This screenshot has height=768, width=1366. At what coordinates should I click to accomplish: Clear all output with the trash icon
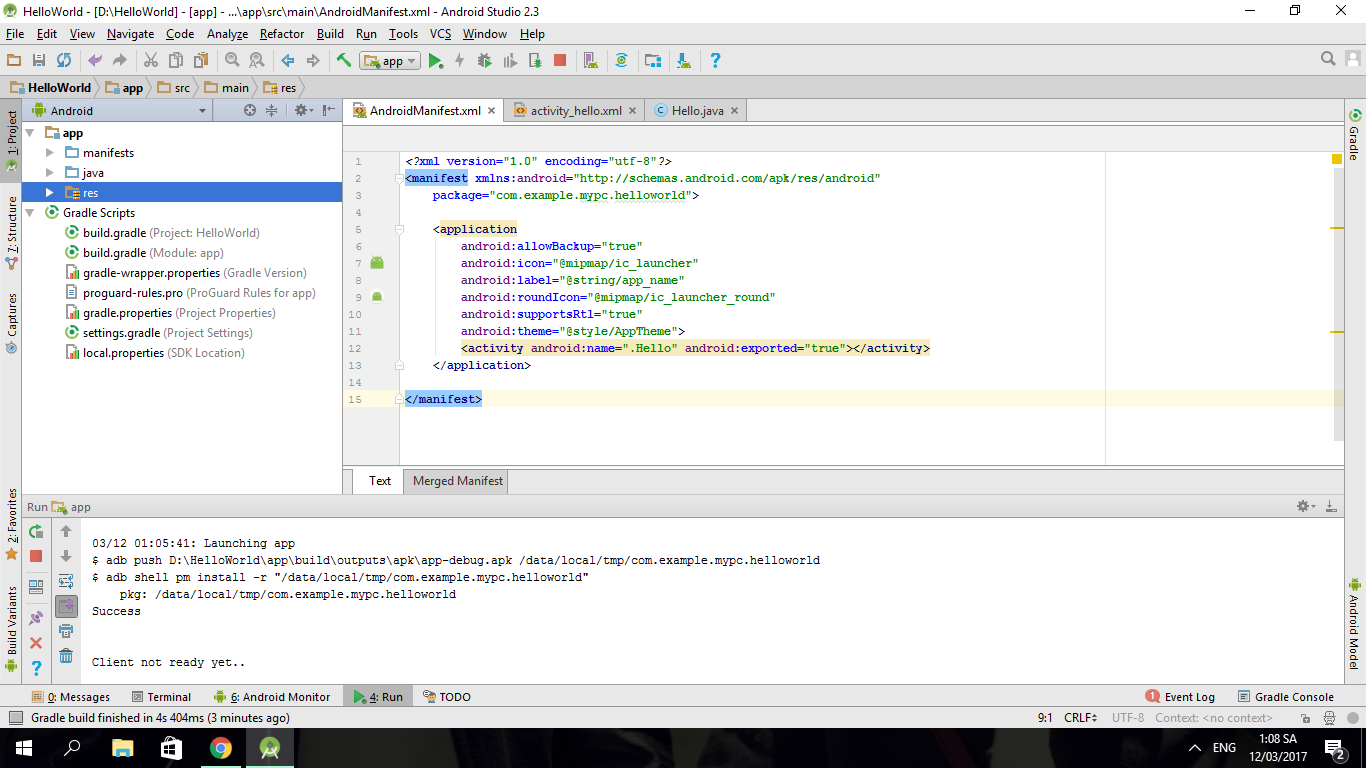click(x=66, y=656)
